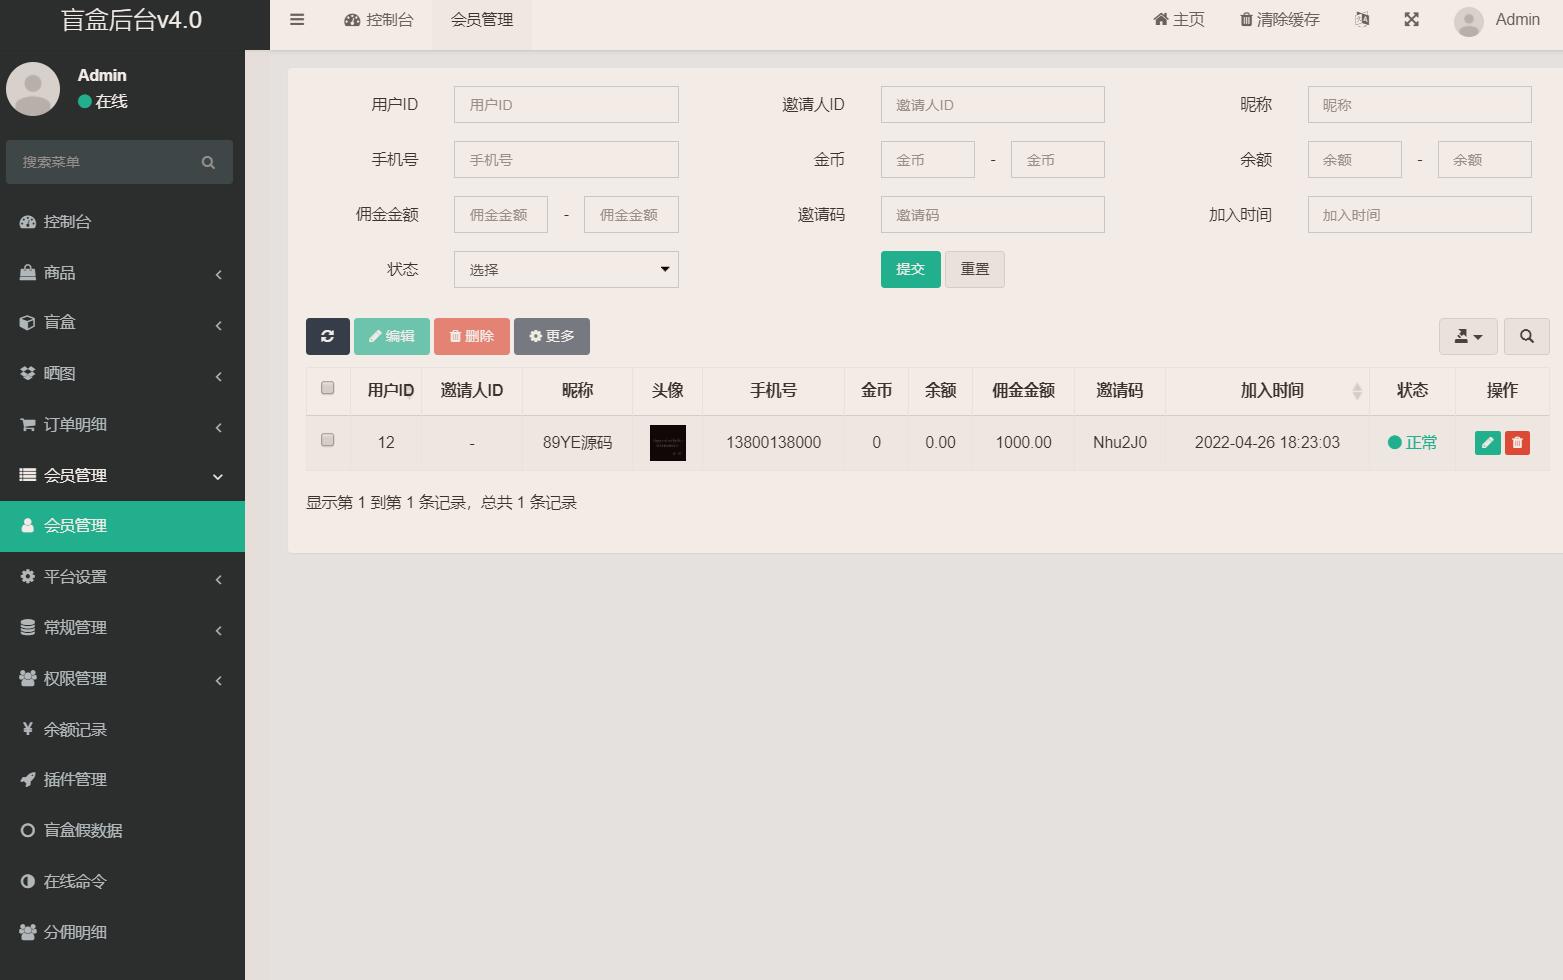Switch to the 控制台 tab
The height and width of the screenshot is (980, 1563).
[x=379, y=20]
